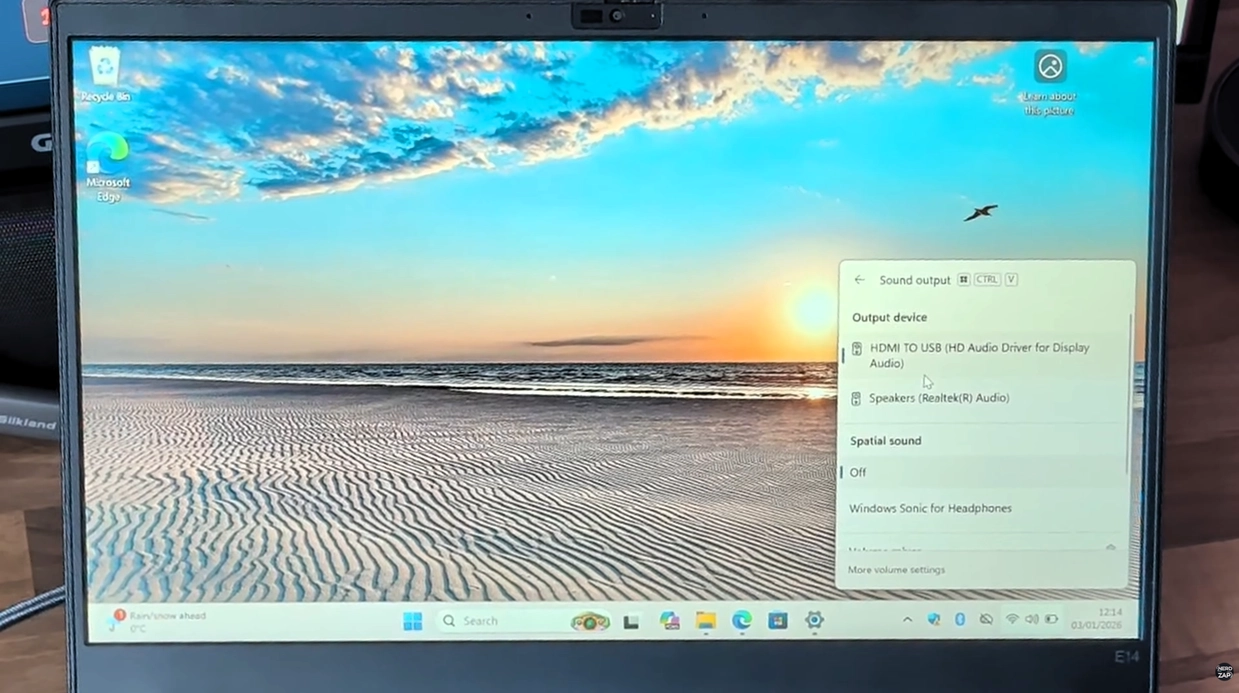Open File Explorer from the taskbar
Screen dimensions: 1239x693
[706, 621]
